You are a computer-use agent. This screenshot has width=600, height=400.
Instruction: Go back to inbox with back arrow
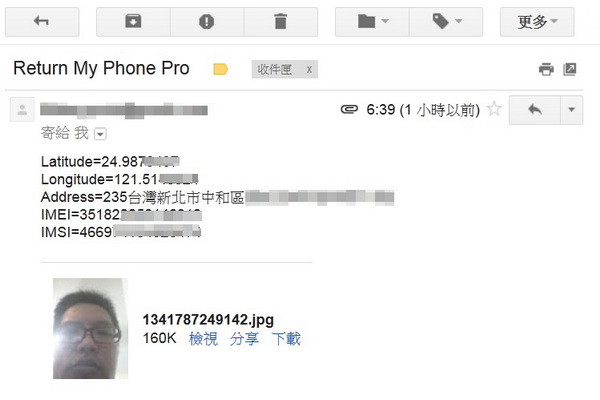click(42, 21)
